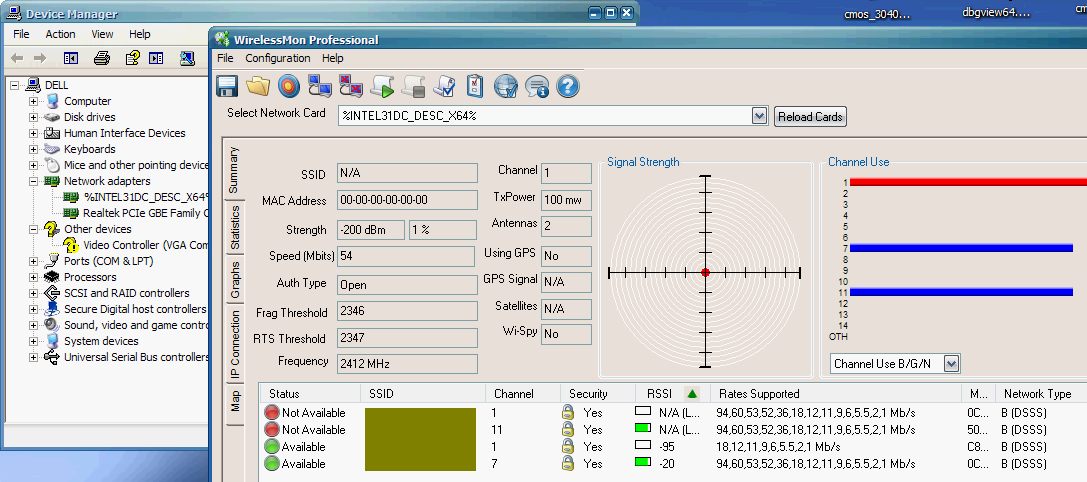
Task: Click the blue question mark help icon
Action: point(568,86)
